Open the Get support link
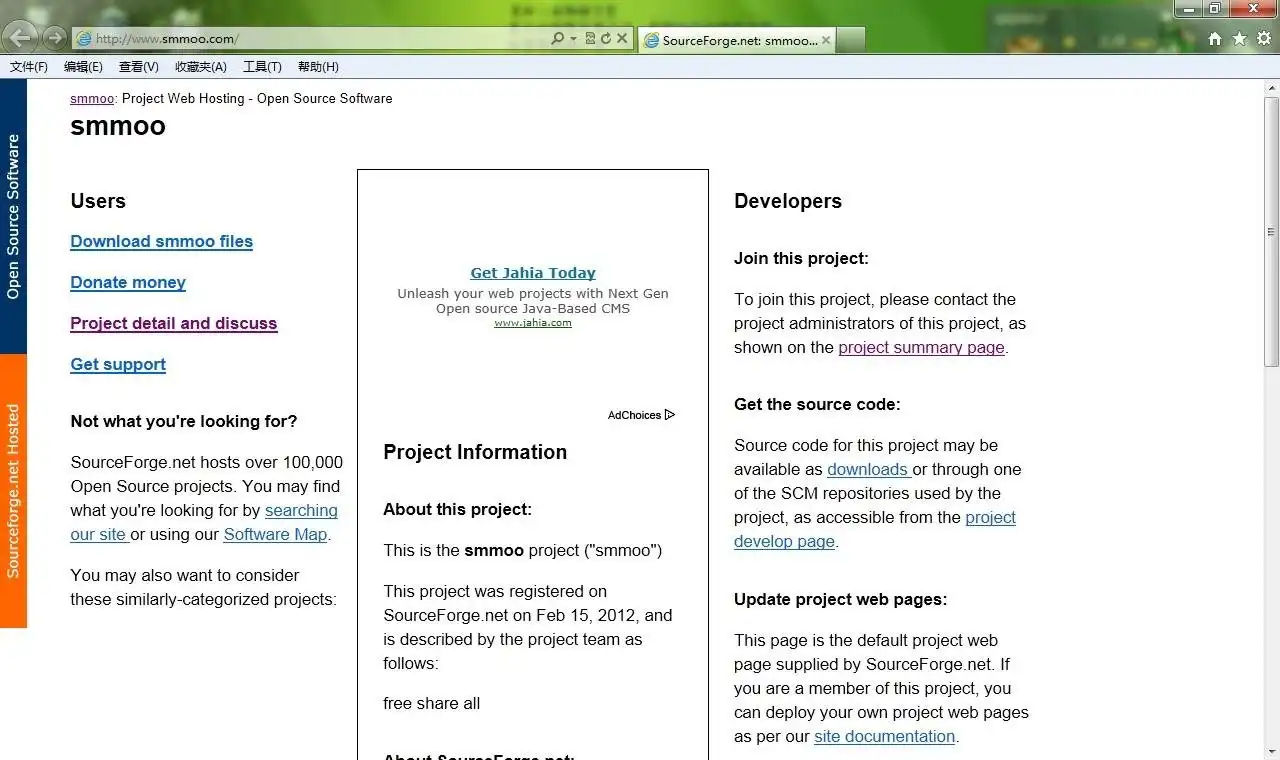The image size is (1280, 760). point(118,364)
